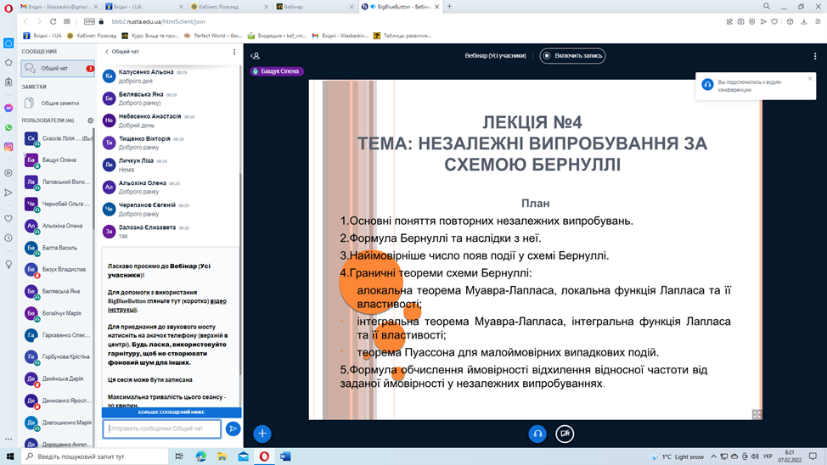Click Включить запись recording button
This screenshot has width=827, height=465.
[572, 56]
